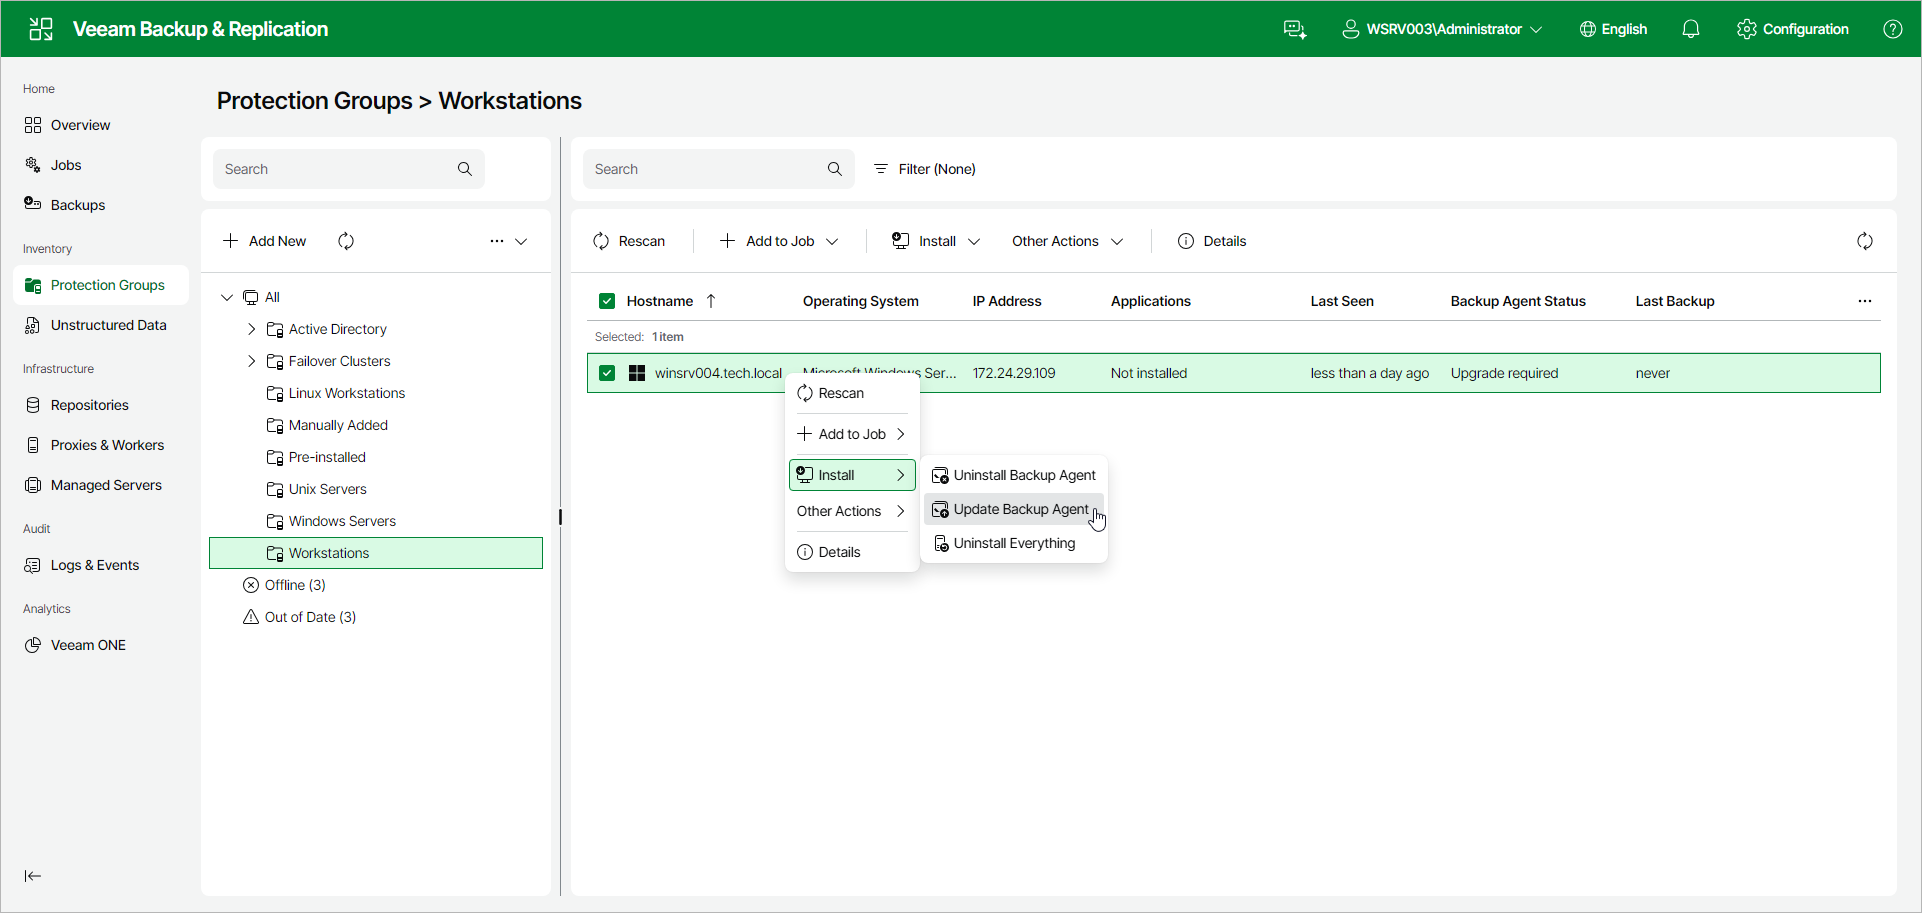
Task: Refresh the protection groups tree
Action: [x=346, y=241]
